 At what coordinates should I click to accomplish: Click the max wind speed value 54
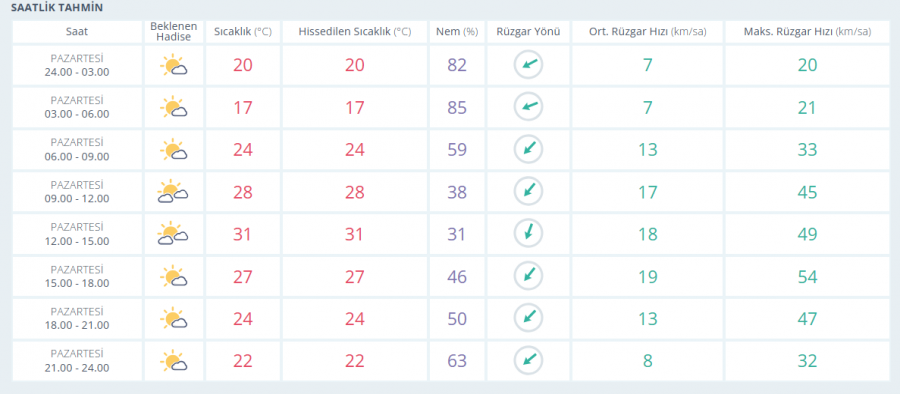[x=807, y=277]
